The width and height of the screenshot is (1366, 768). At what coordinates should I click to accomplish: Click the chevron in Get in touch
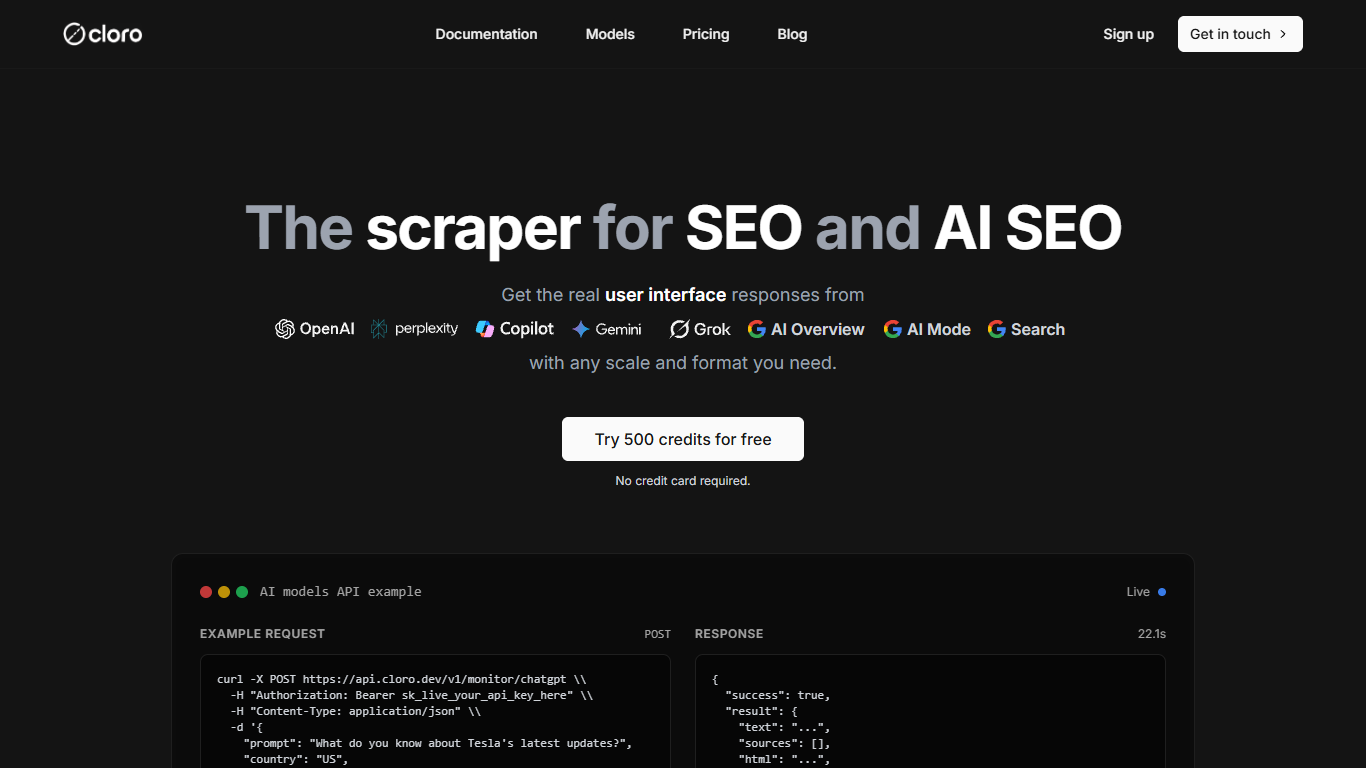click(x=1283, y=34)
